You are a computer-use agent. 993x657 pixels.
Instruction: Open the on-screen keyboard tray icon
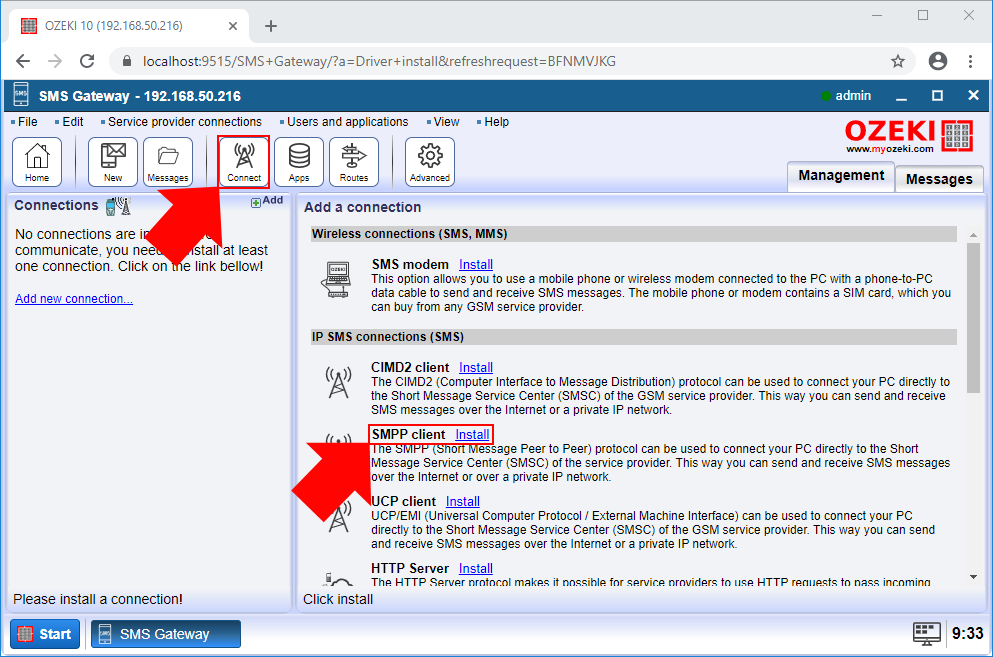tap(926, 633)
